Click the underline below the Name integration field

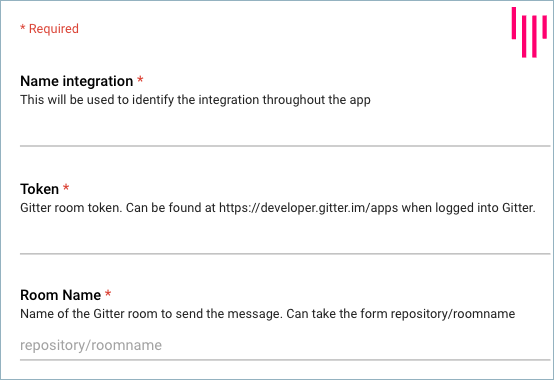coord(285,146)
